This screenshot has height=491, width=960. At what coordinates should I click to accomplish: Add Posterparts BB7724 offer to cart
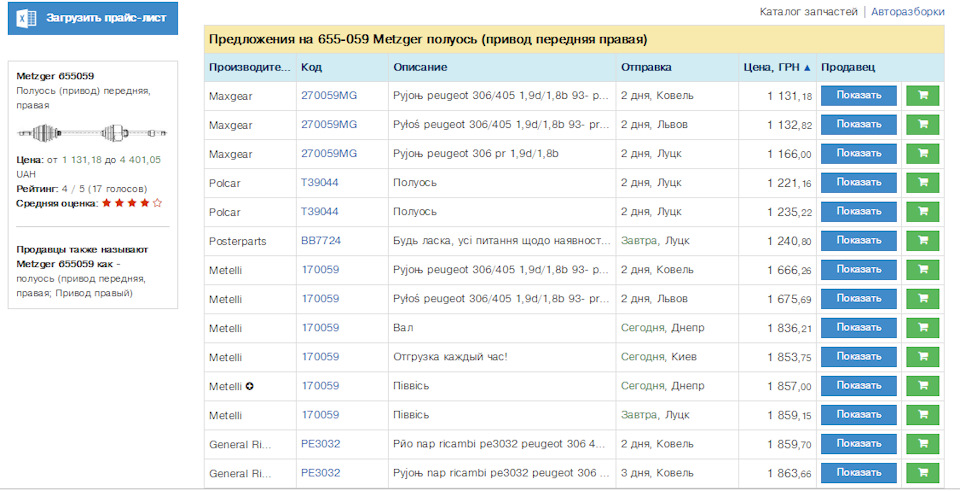pos(922,241)
